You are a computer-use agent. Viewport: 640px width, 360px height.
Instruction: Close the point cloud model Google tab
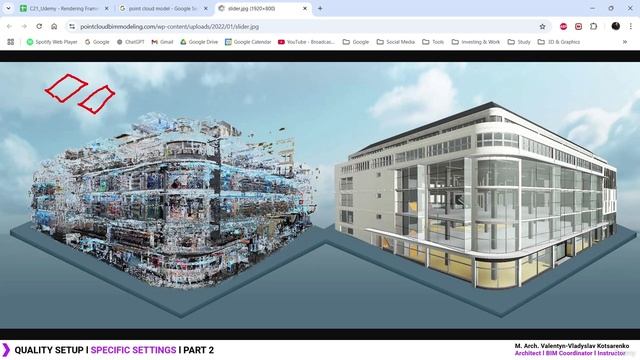[x=206, y=8]
